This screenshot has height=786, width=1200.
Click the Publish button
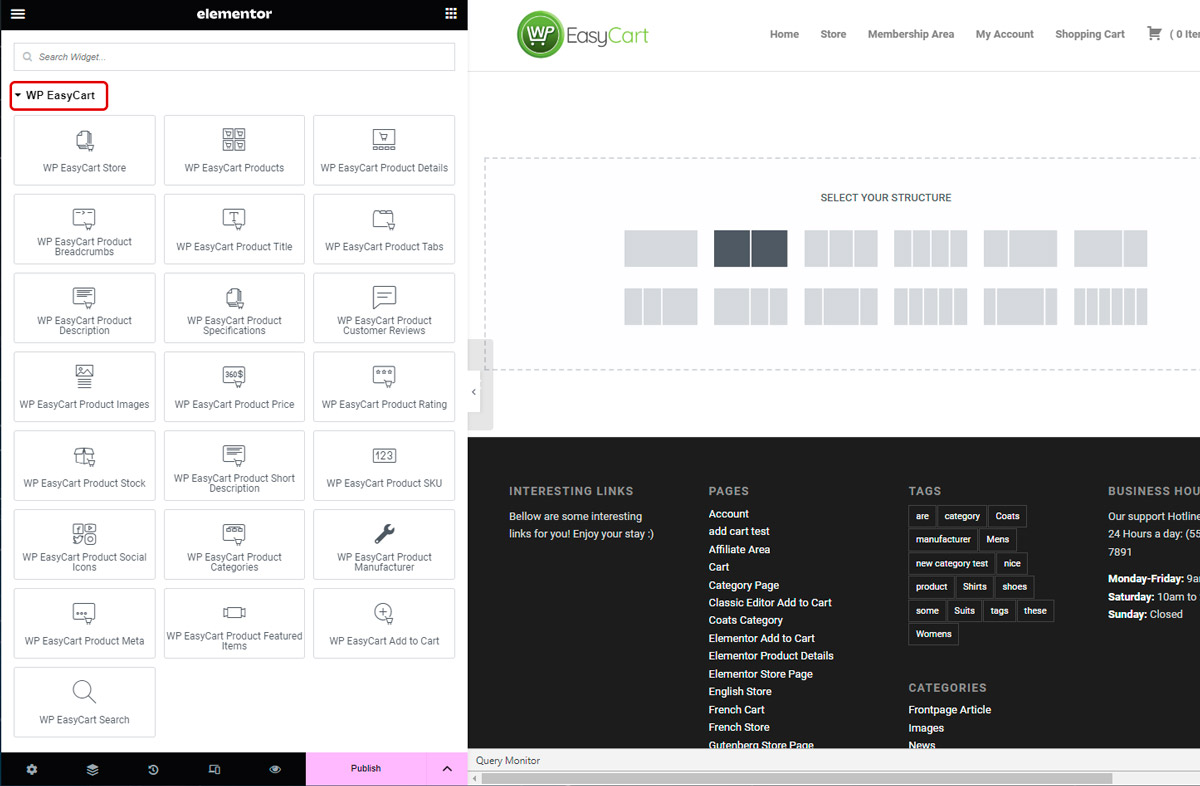click(x=366, y=769)
